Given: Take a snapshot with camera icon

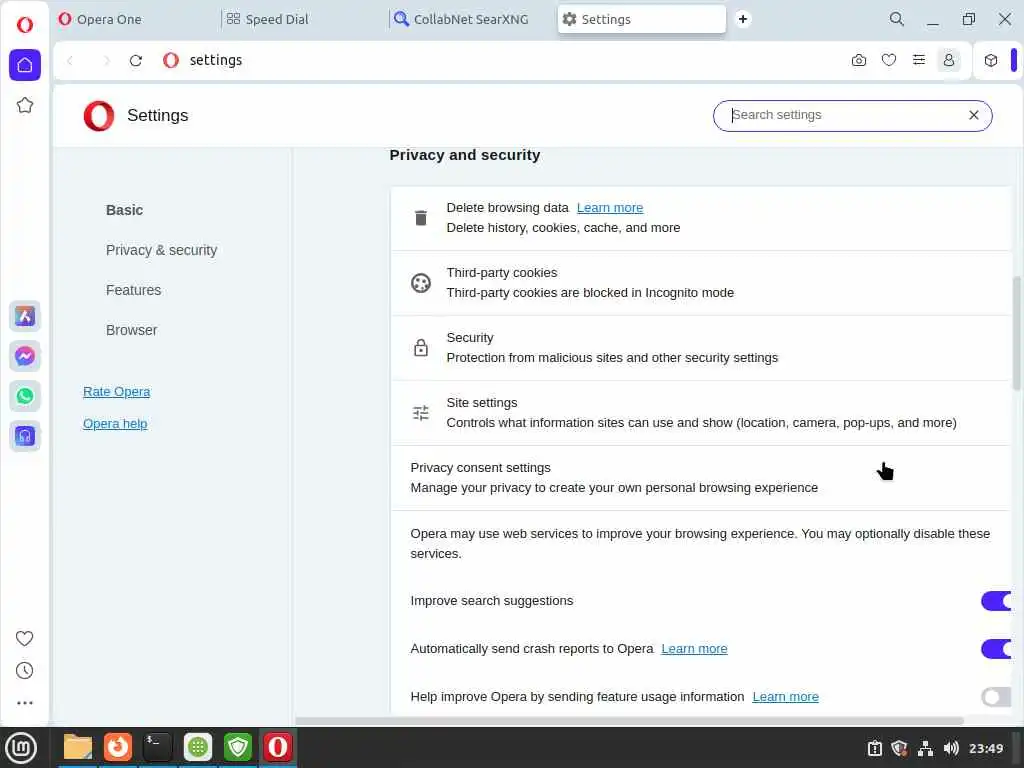Looking at the screenshot, I should click(859, 60).
